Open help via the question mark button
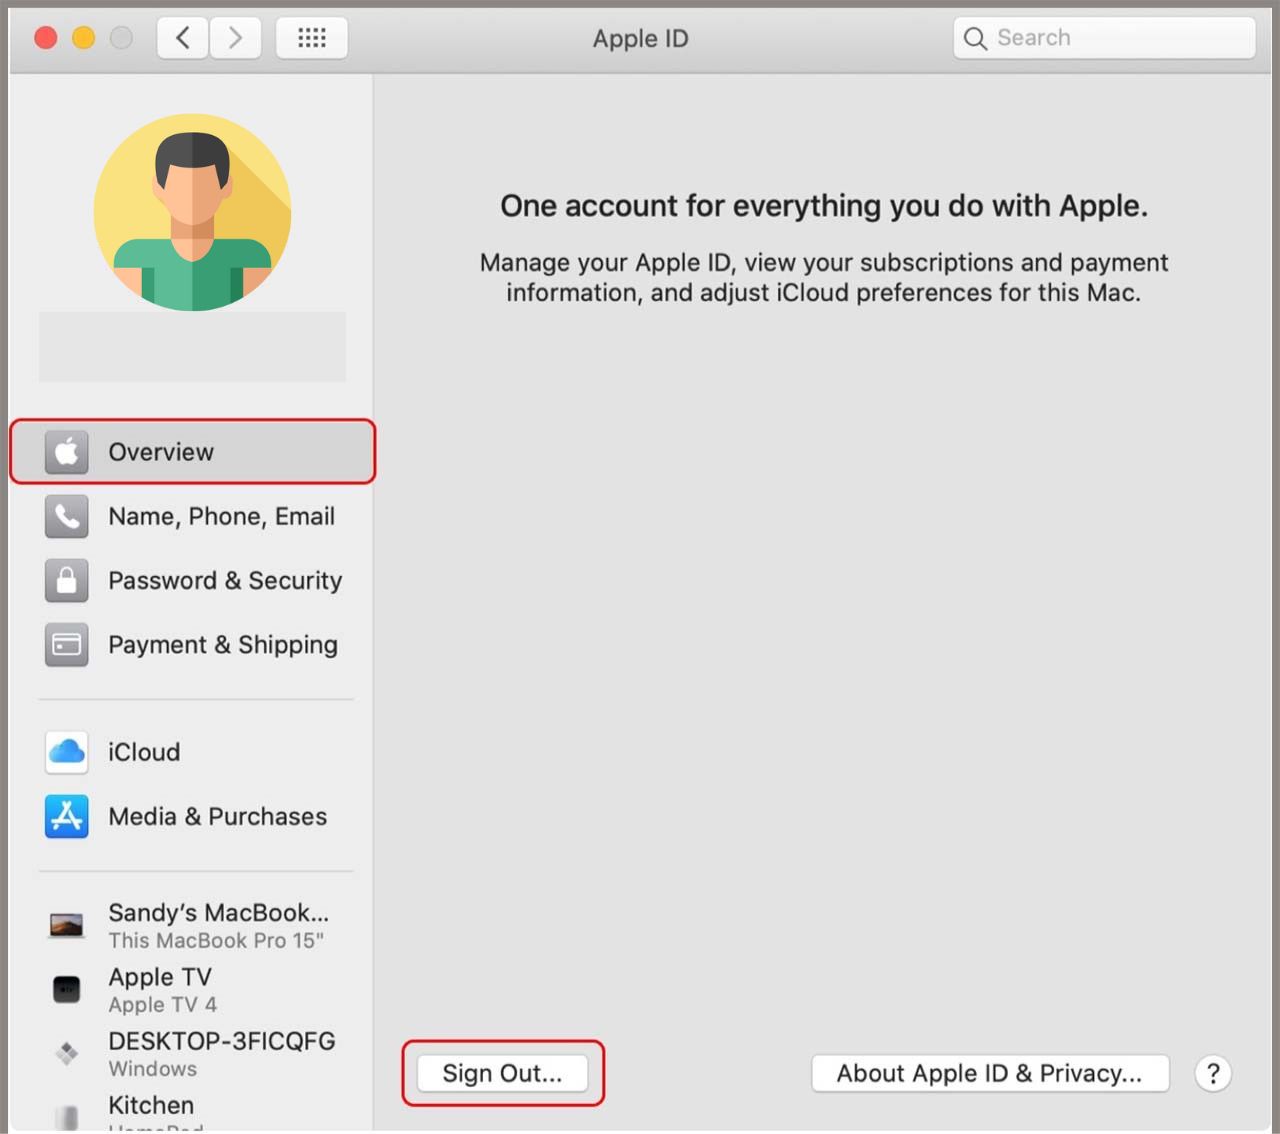 point(1213,1073)
